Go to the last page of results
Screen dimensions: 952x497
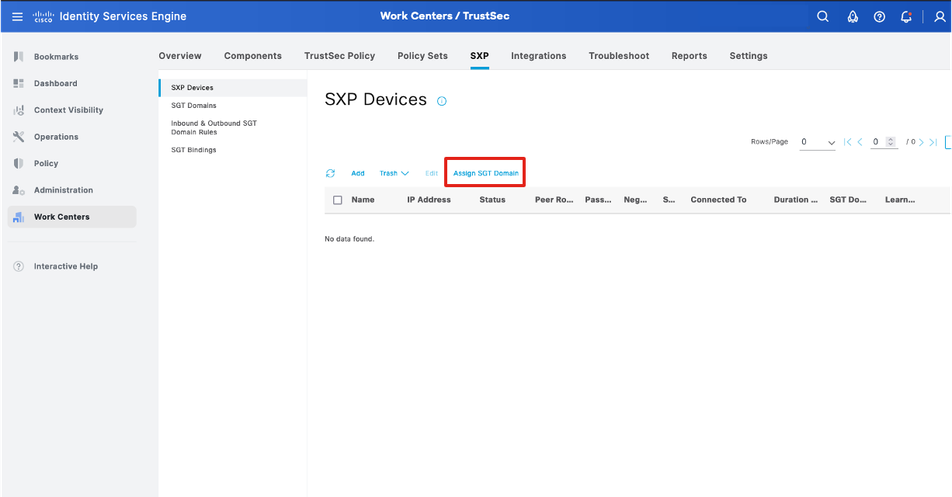(x=933, y=142)
